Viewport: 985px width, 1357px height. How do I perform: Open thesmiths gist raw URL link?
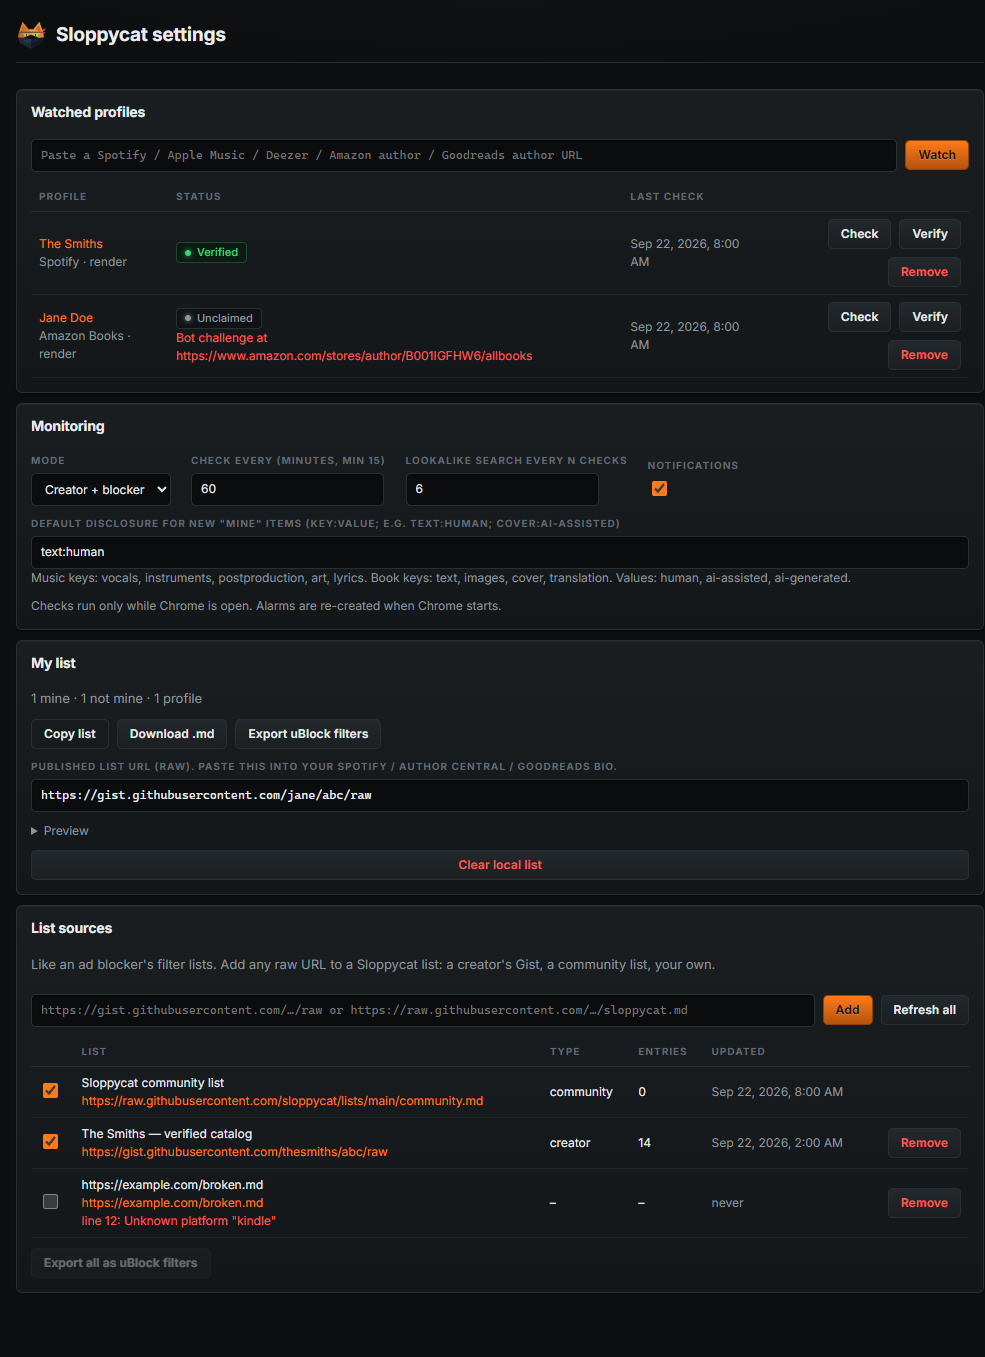234,1152
